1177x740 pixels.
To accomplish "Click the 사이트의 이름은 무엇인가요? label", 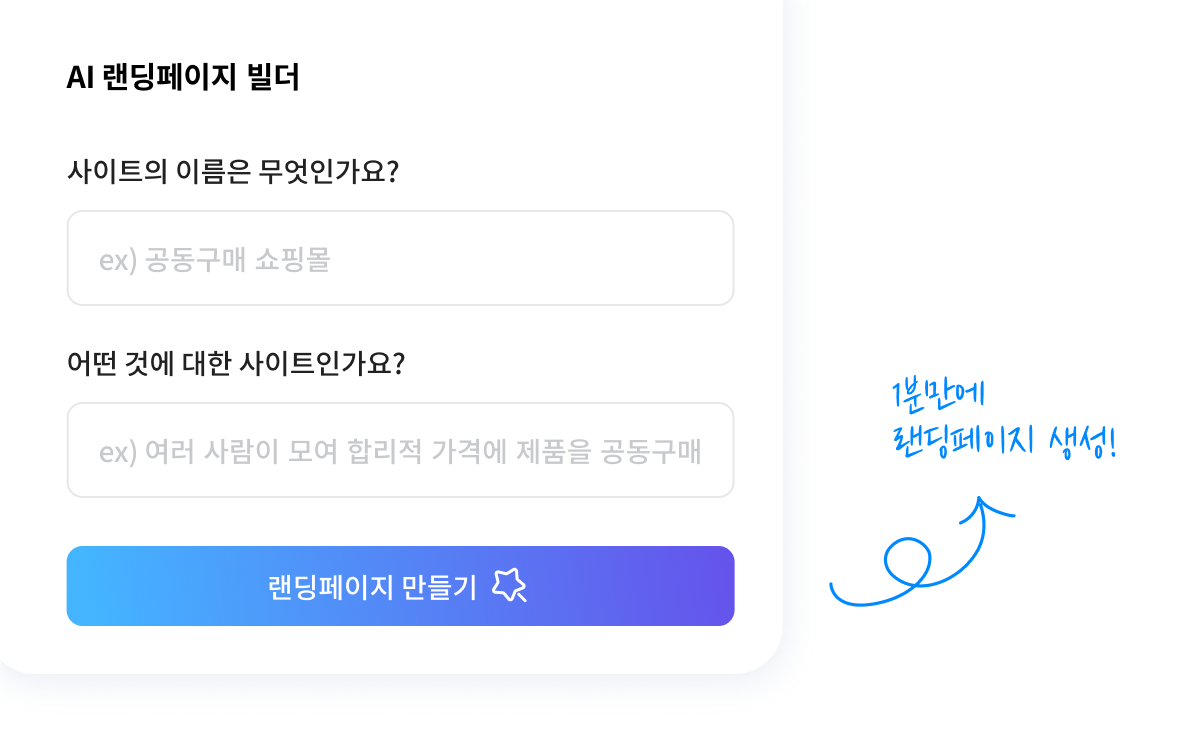I will pos(233,171).
